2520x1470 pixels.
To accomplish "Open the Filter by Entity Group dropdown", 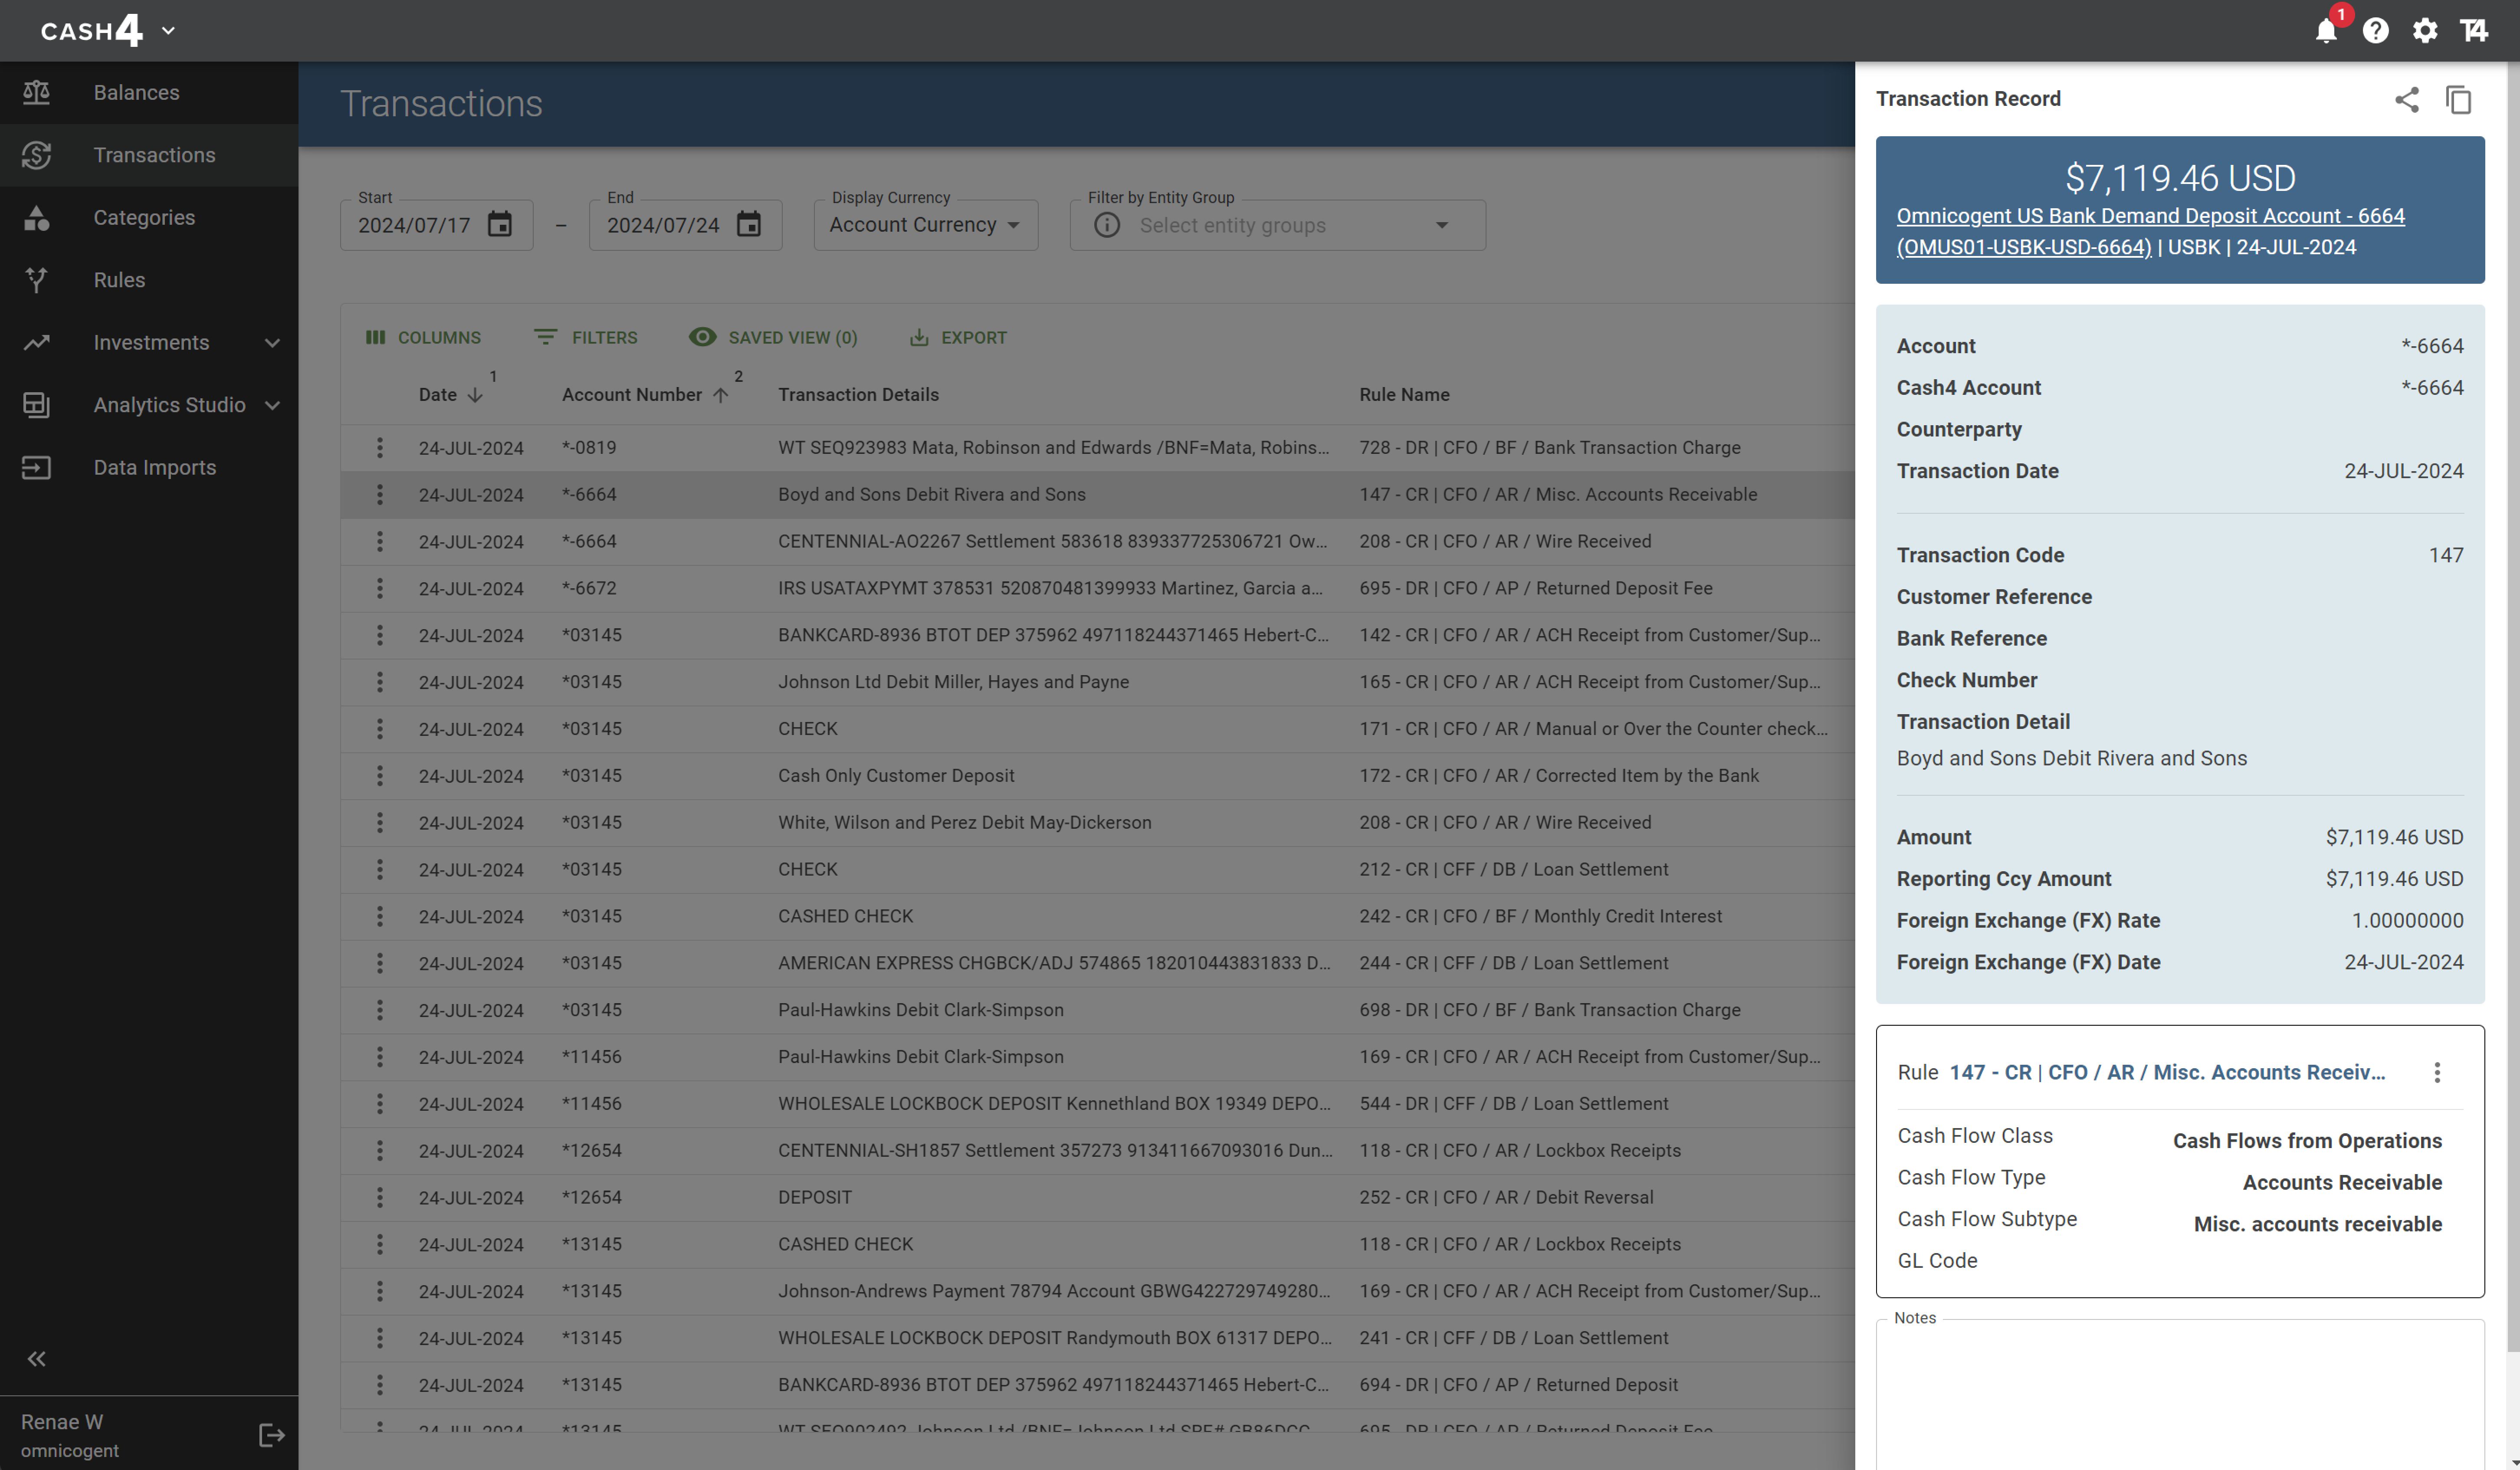I will tap(1277, 225).
